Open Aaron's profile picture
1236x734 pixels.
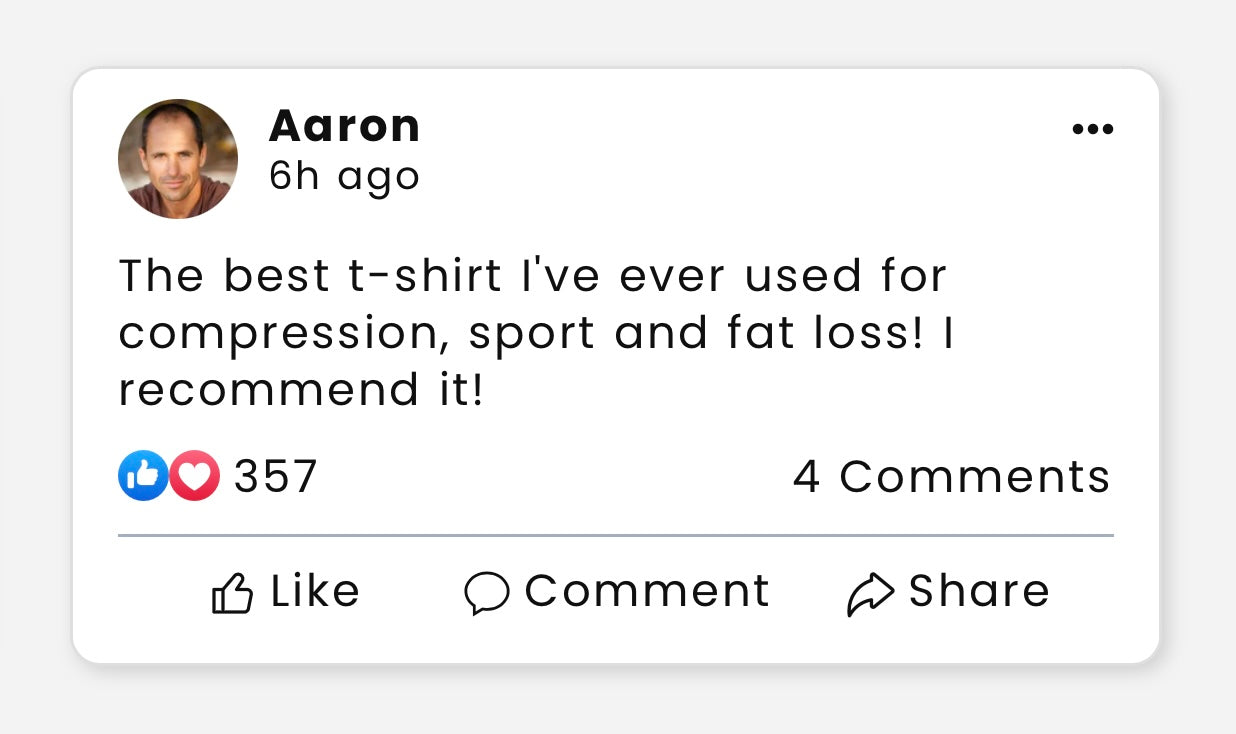178,159
